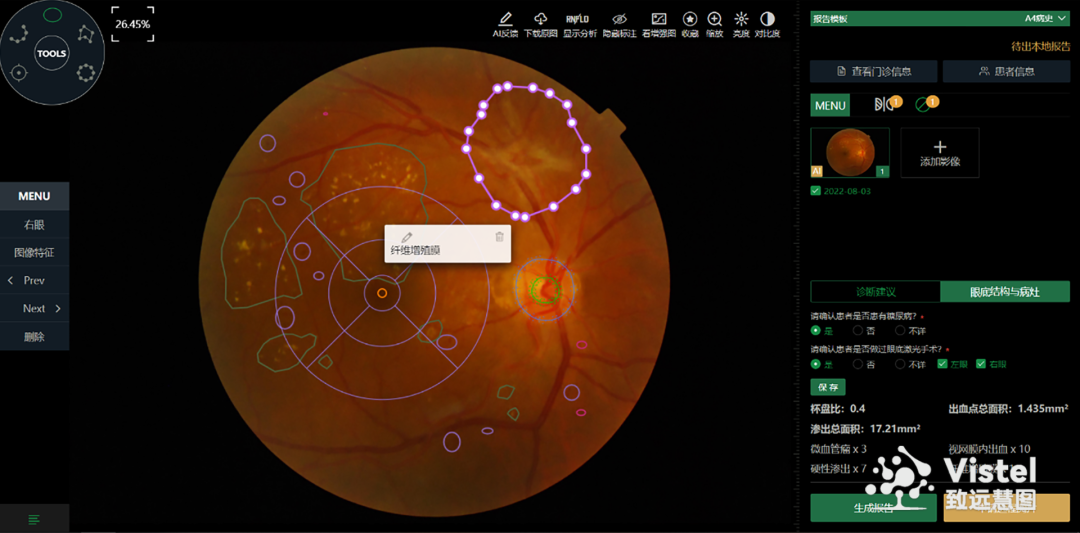Go to the Prev image in left menu
This screenshot has width=1080, height=533.
tap(34, 281)
